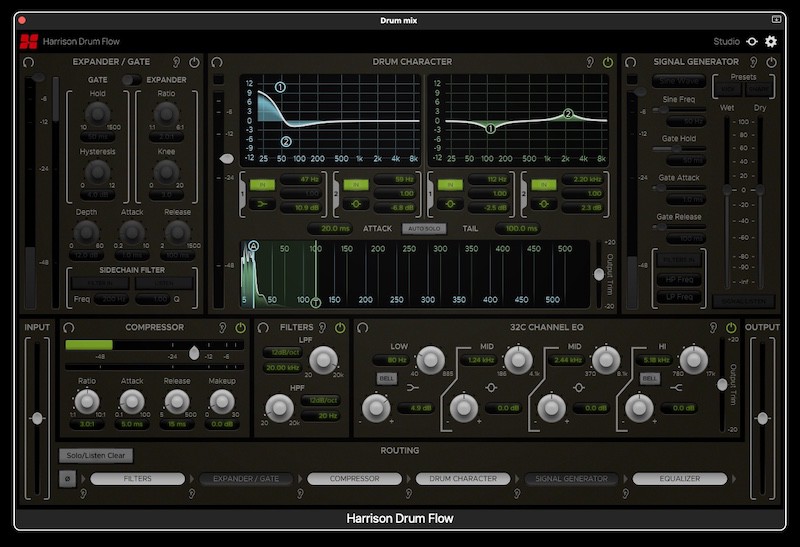Click the TAIL 100.0 ms field
Image resolution: width=800 pixels, height=547 pixels.
coord(518,229)
